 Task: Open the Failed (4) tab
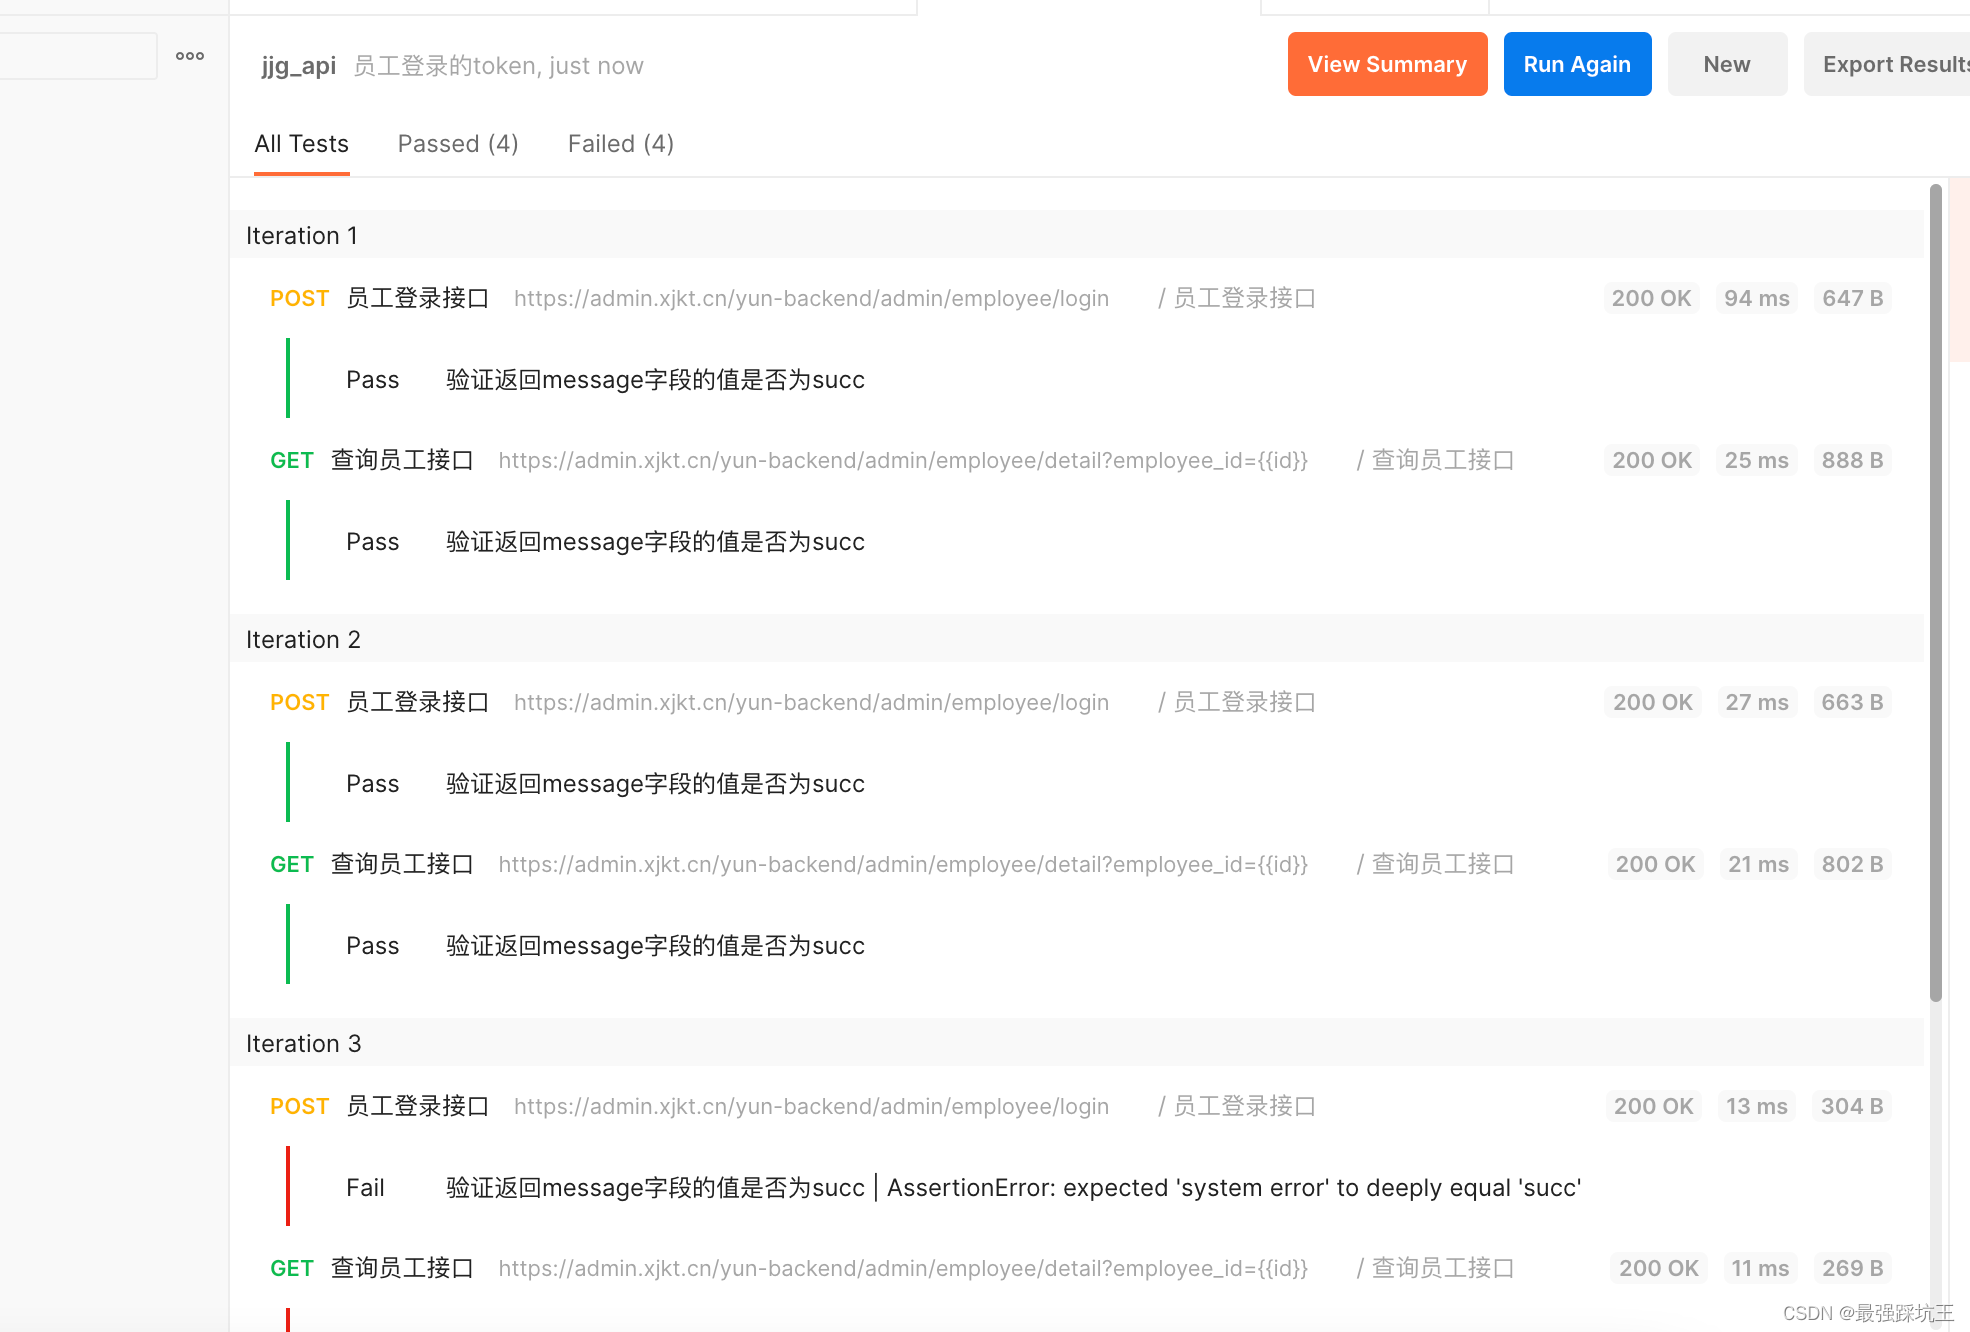pos(620,144)
